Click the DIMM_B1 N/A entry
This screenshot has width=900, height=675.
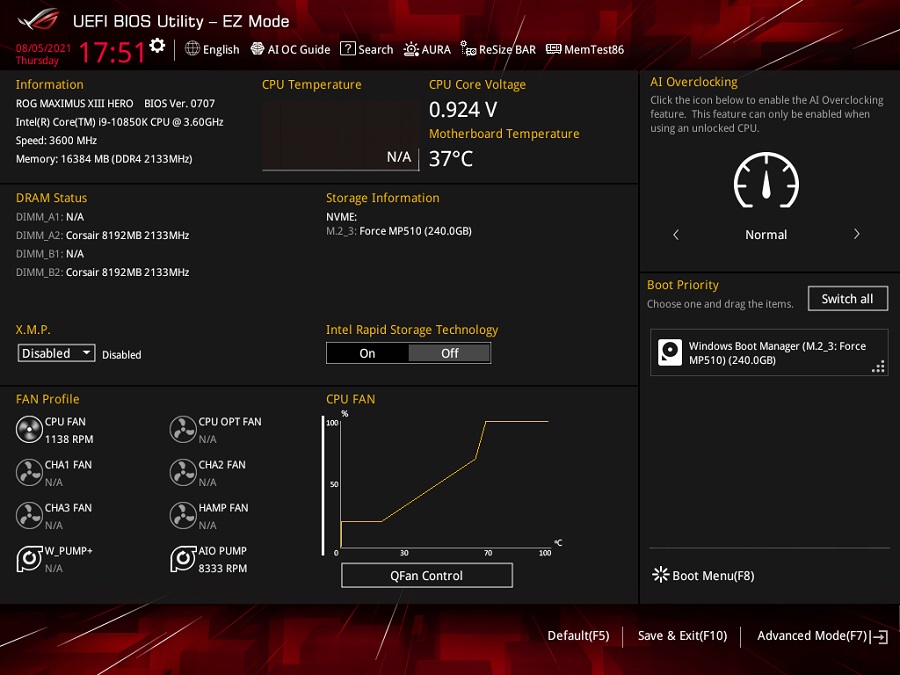coord(49,254)
